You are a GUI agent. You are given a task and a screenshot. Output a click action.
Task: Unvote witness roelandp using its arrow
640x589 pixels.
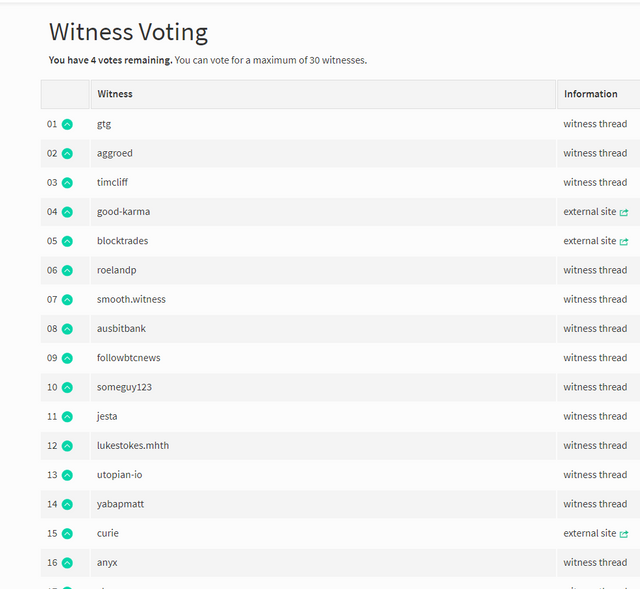tap(67, 270)
